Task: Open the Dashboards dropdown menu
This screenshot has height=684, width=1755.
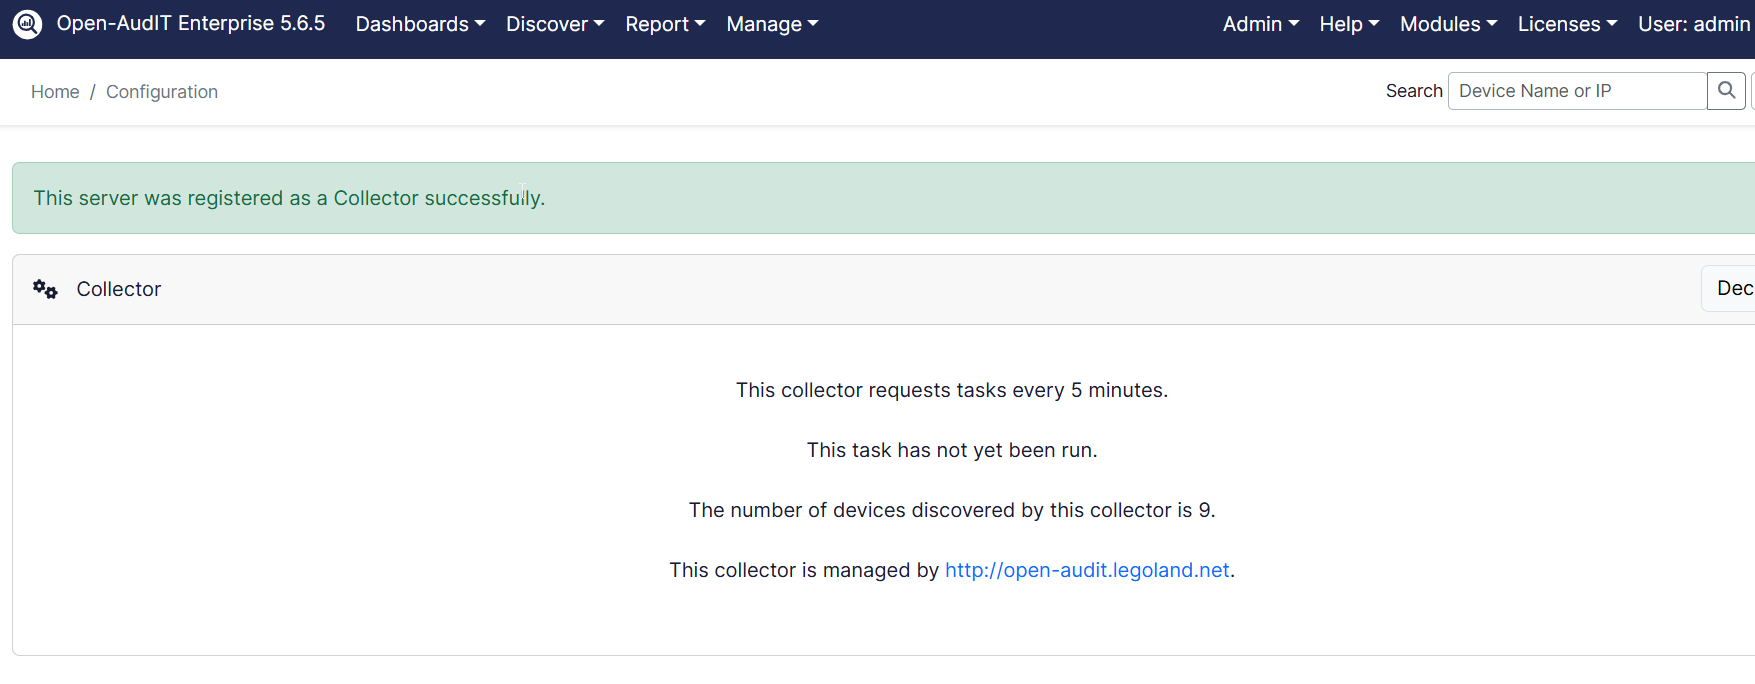Action: coord(420,24)
